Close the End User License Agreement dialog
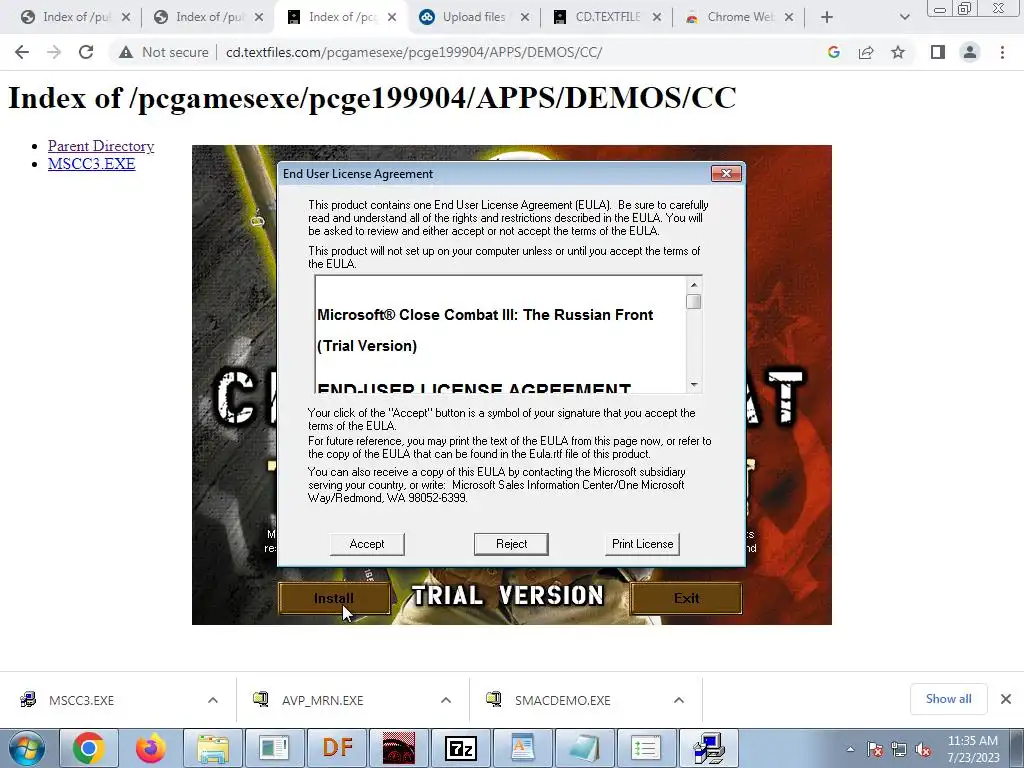Screen dimensions: 1024x768 [726, 174]
